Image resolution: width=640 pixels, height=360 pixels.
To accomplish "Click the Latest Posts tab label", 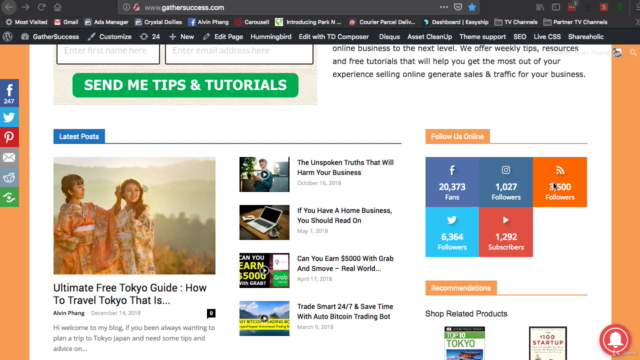I will [x=79, y=136].
